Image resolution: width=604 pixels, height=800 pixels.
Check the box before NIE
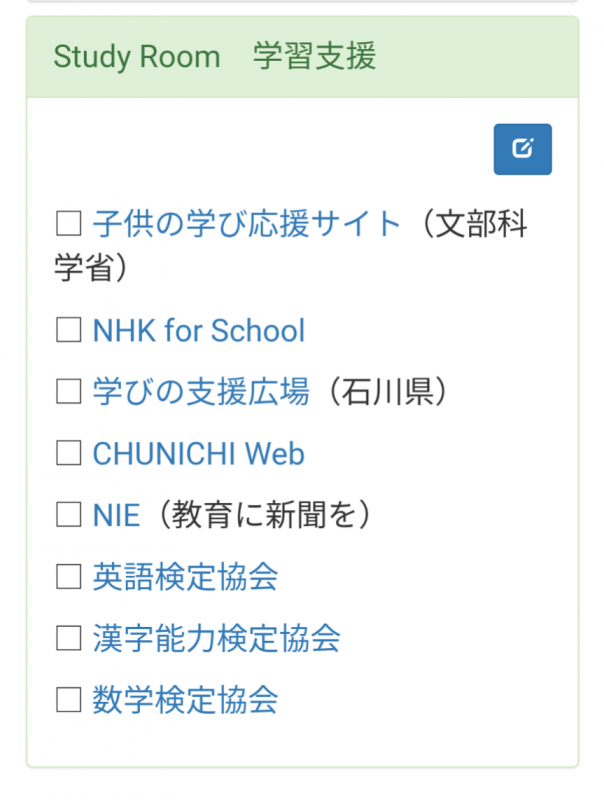point(68,515)
